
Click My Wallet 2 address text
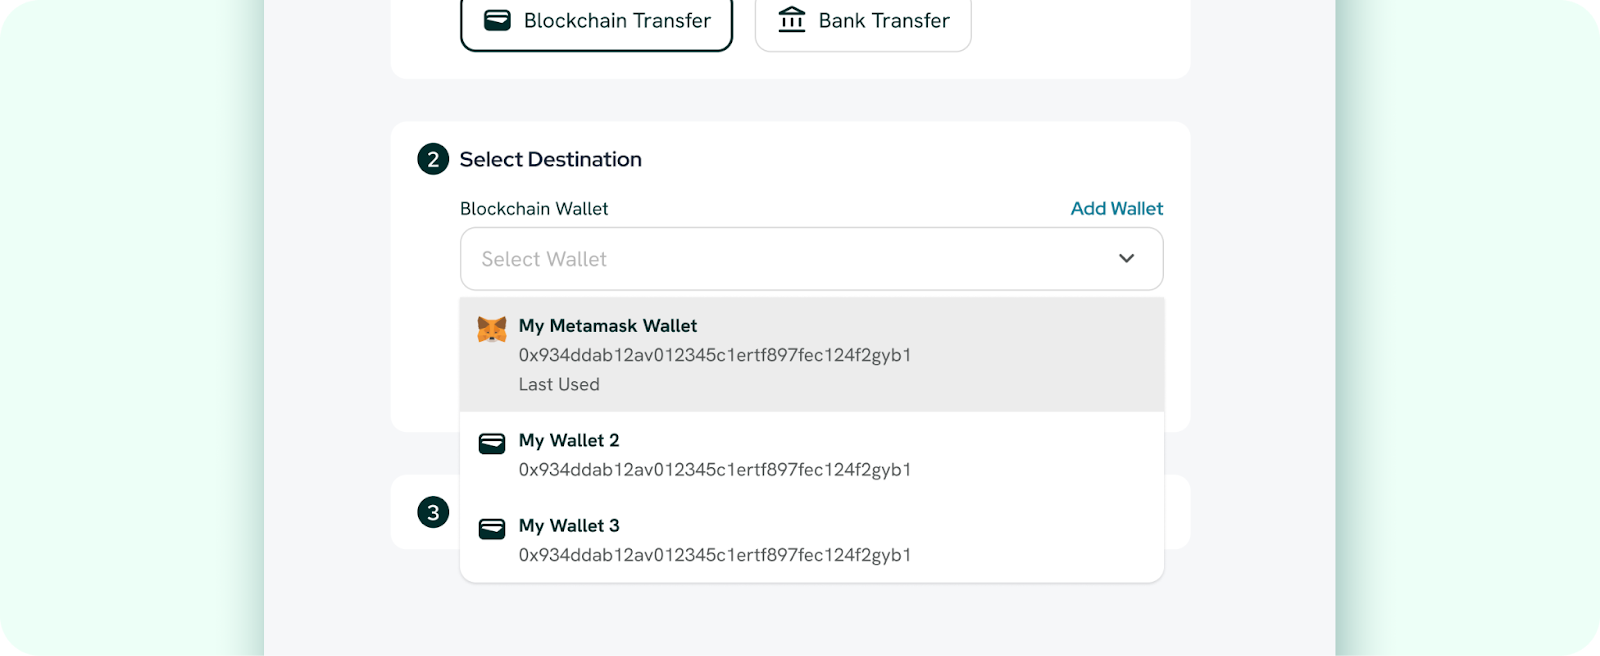click(715, 469)
